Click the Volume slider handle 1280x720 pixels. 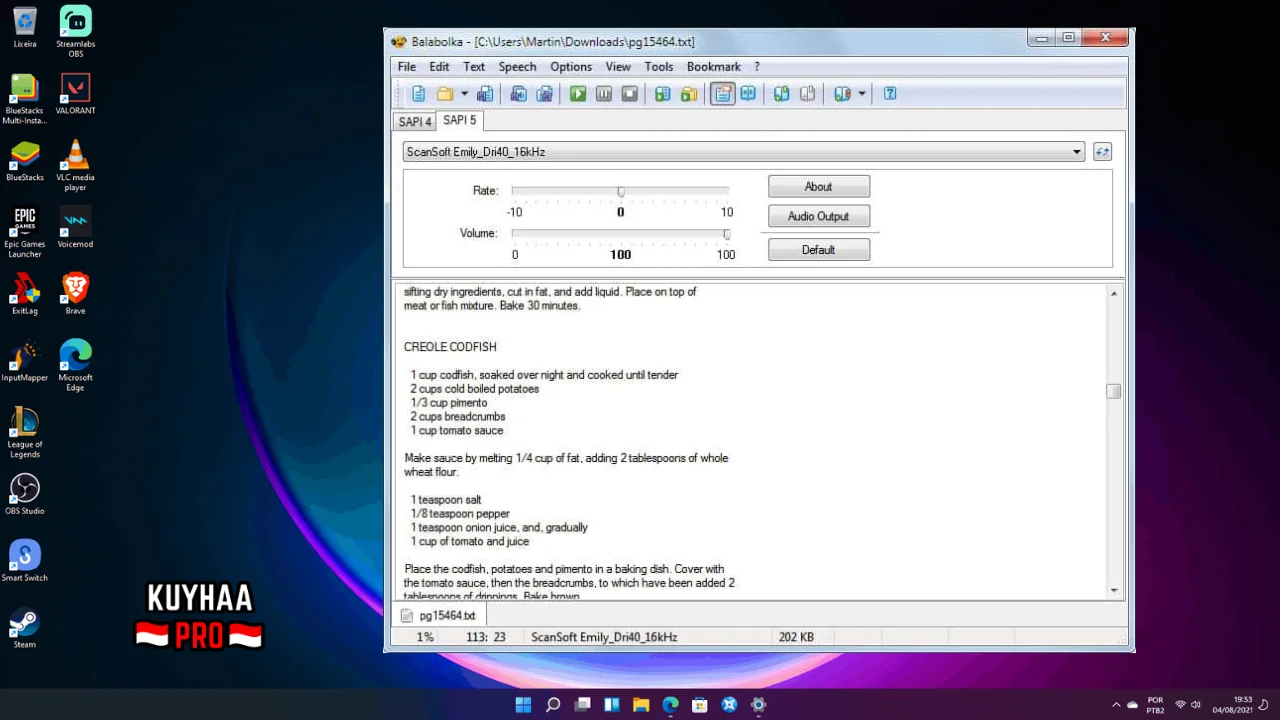tap(727, 234)
